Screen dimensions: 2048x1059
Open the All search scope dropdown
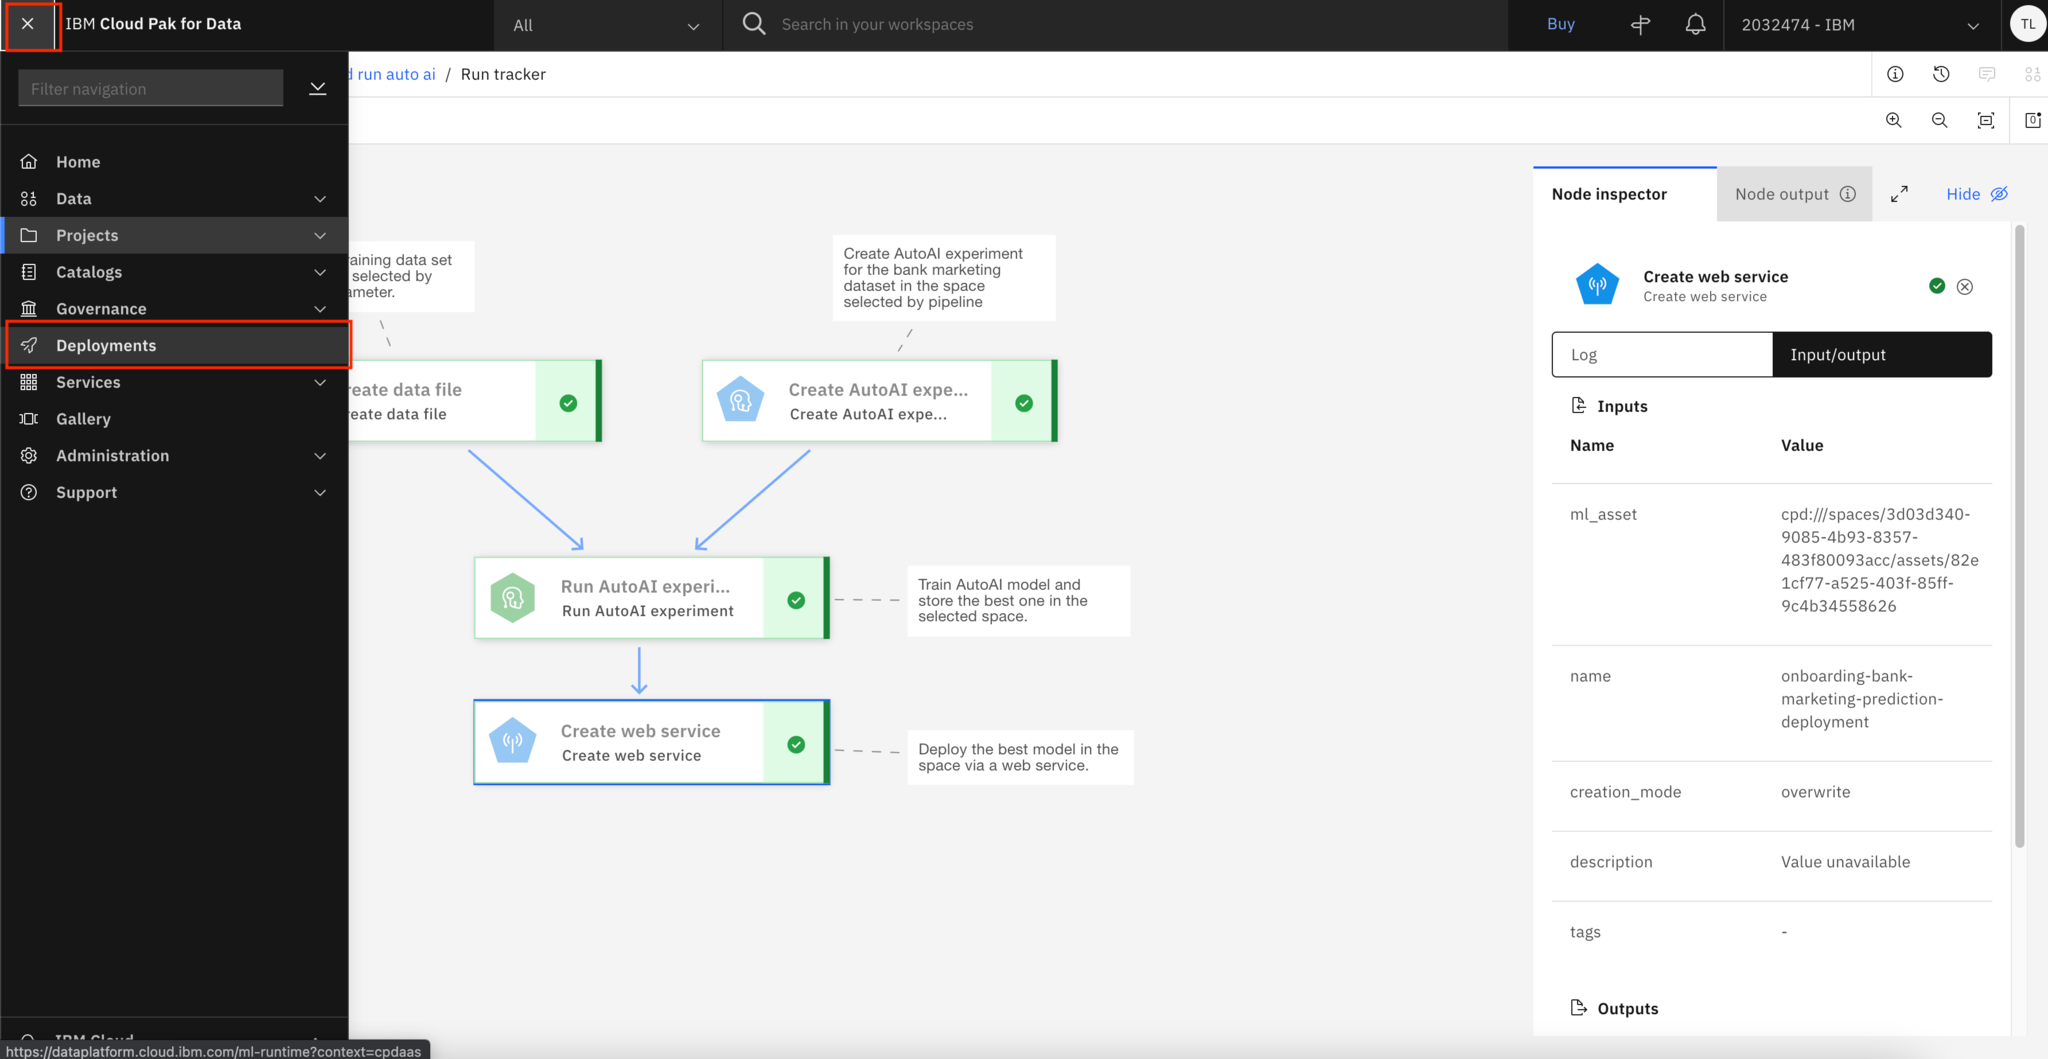point(607,25)
